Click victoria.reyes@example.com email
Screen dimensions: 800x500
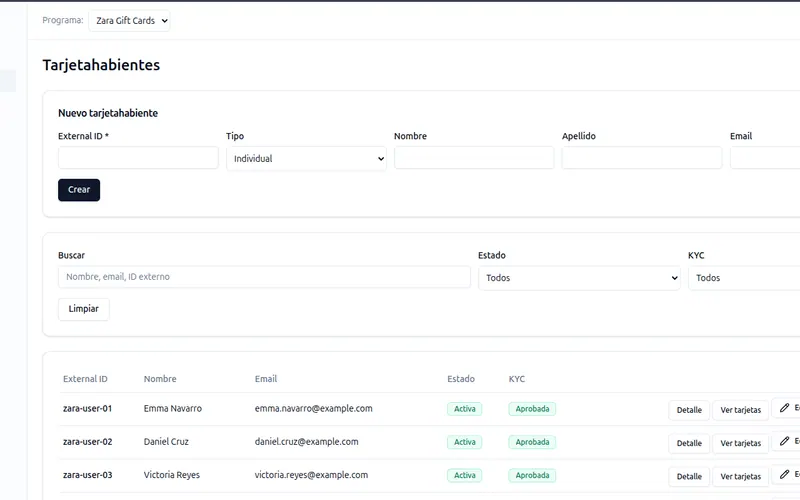[311, 475]
